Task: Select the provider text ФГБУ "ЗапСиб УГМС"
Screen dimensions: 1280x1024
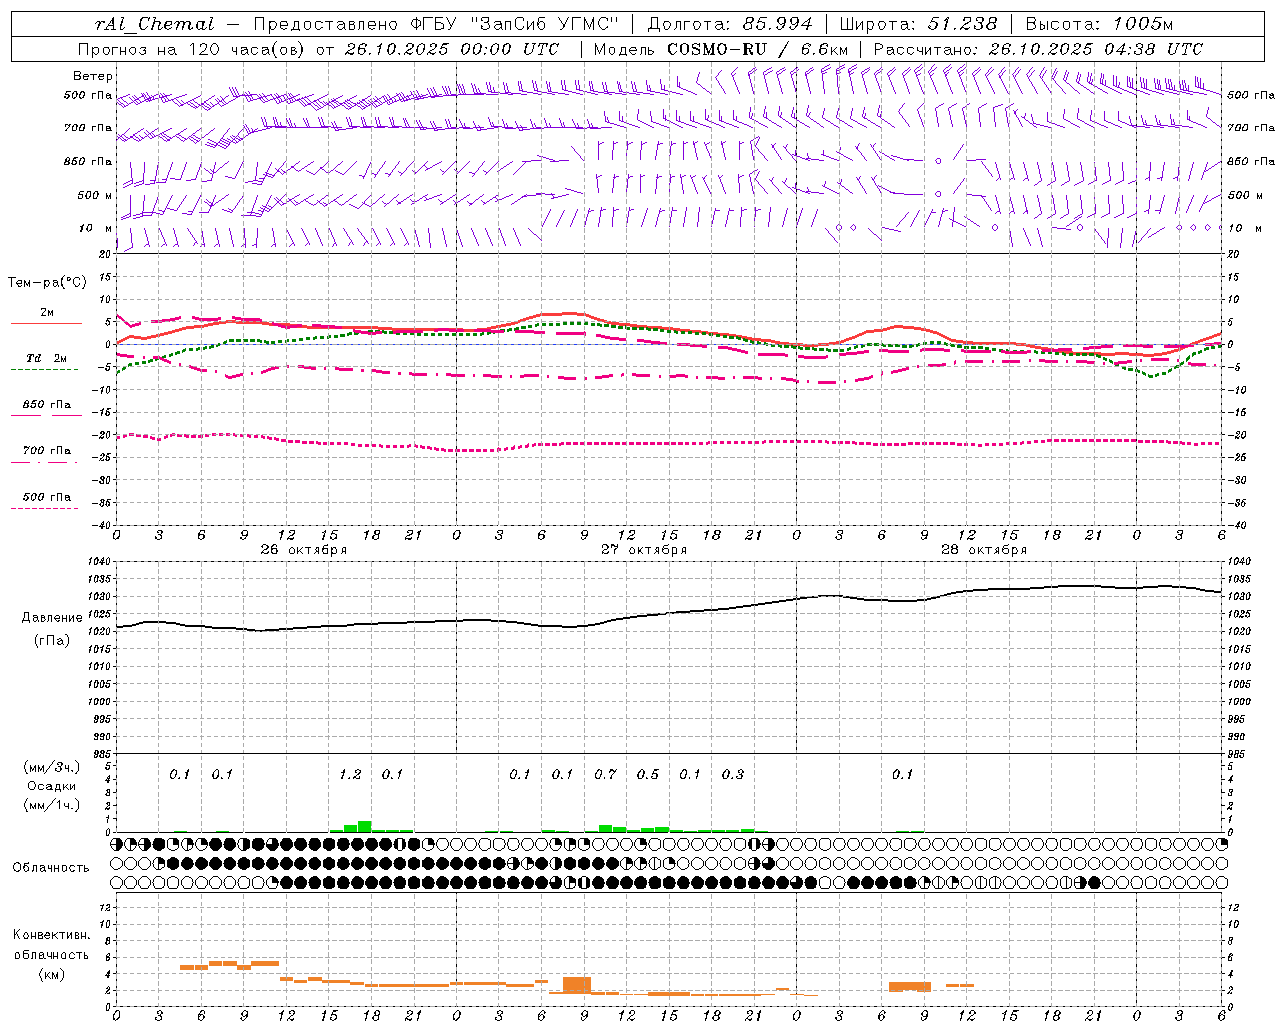Action: (x=515, y=24)
